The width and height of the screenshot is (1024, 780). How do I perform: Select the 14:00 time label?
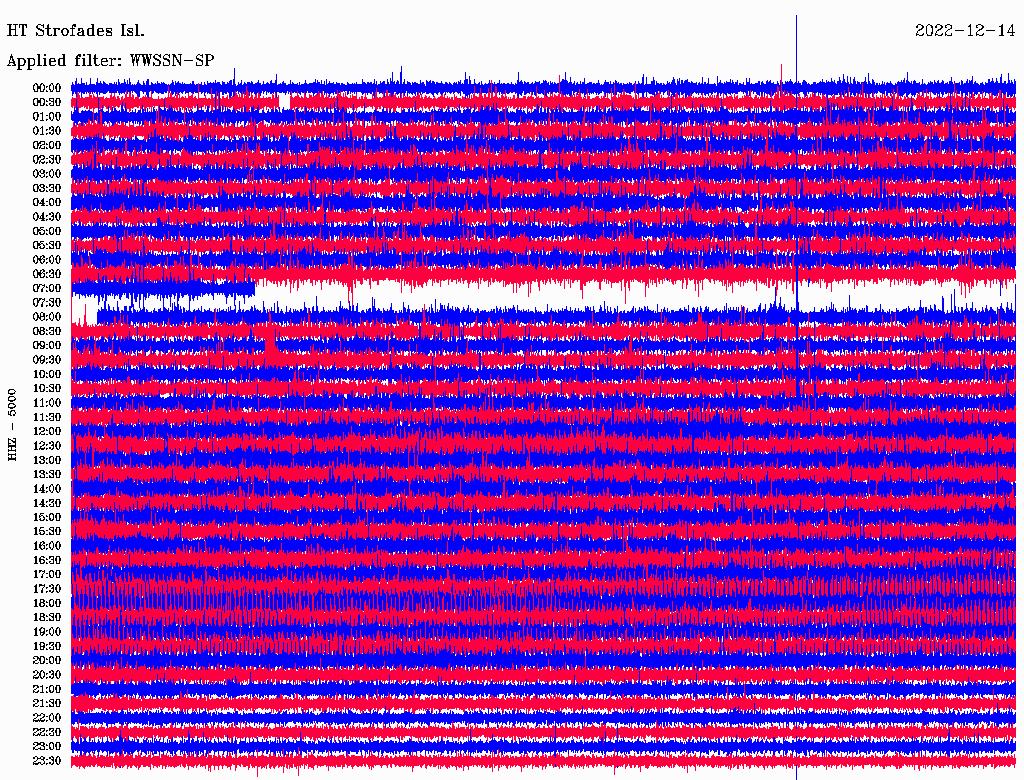pos(47,489)
